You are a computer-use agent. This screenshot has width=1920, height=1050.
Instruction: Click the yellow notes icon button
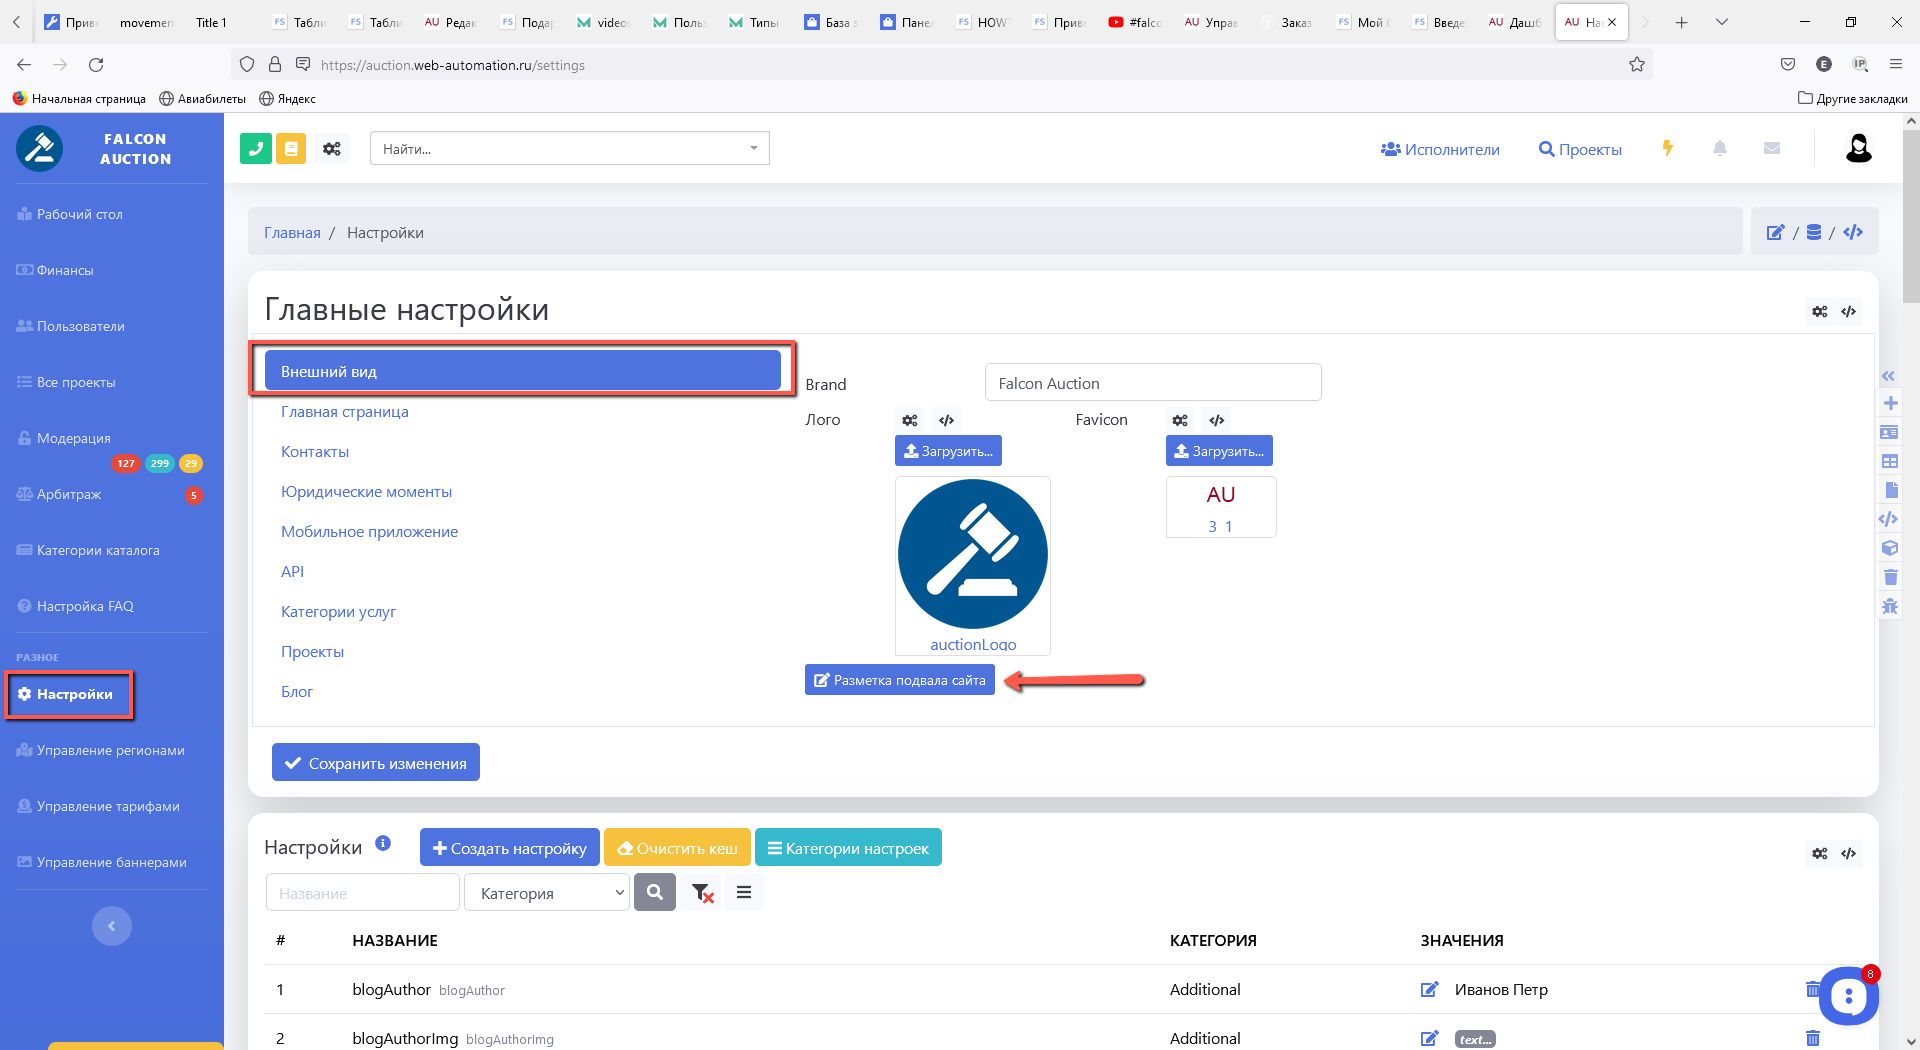point(291,149)
